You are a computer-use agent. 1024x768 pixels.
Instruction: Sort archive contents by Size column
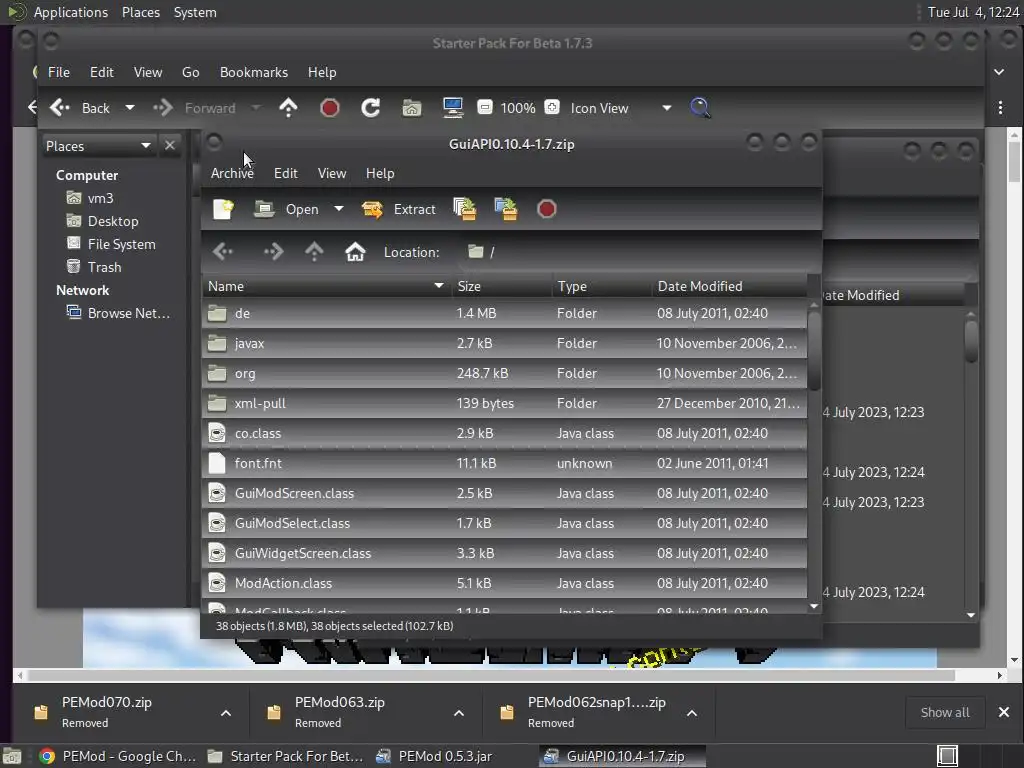501,286
